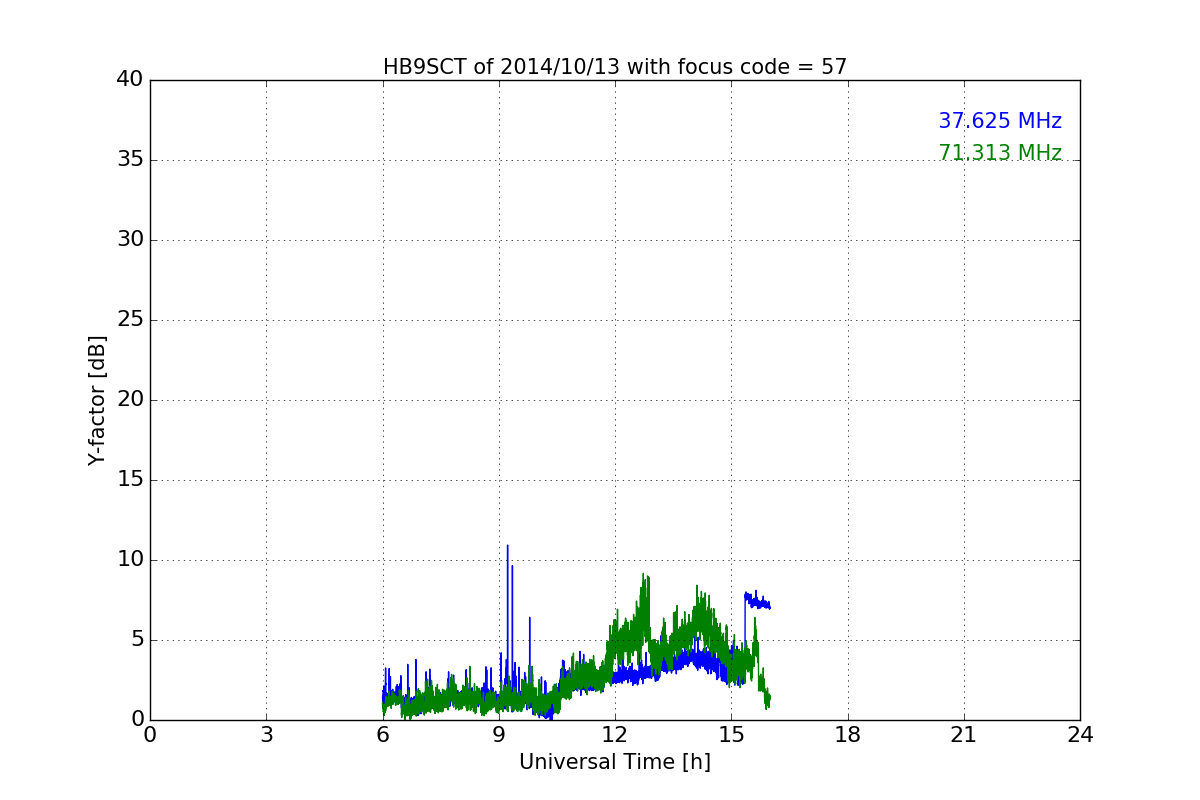1200x800 pixels.
Task: Click the blue plateau near 7.5 dB after 15 h
Action: coord(757,601)
